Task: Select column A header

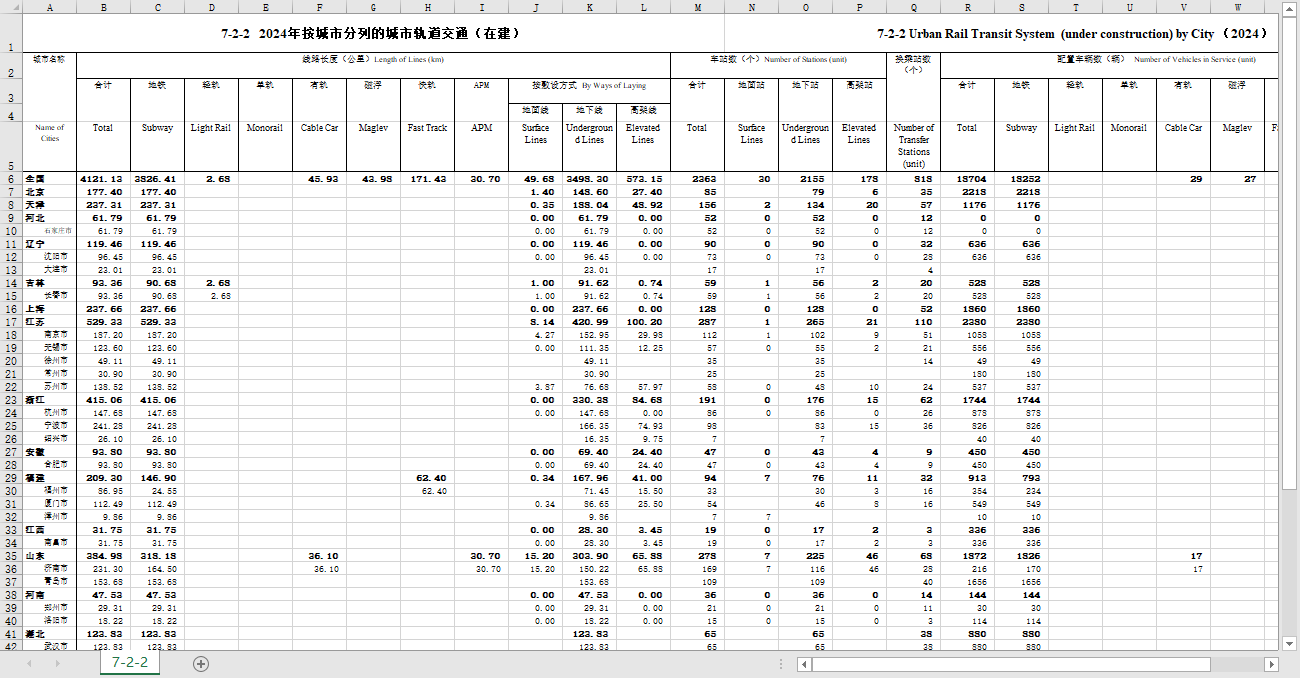Action: click(x=49, y=7)
